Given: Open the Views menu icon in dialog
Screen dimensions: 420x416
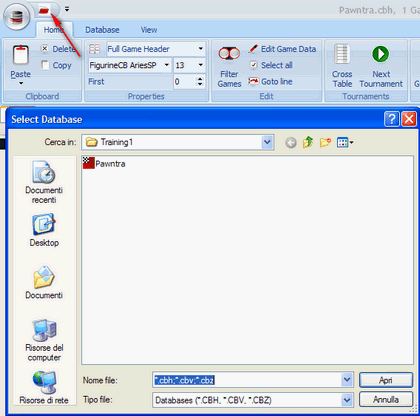Looking at the screenshot, I should (x=345, y=143).
